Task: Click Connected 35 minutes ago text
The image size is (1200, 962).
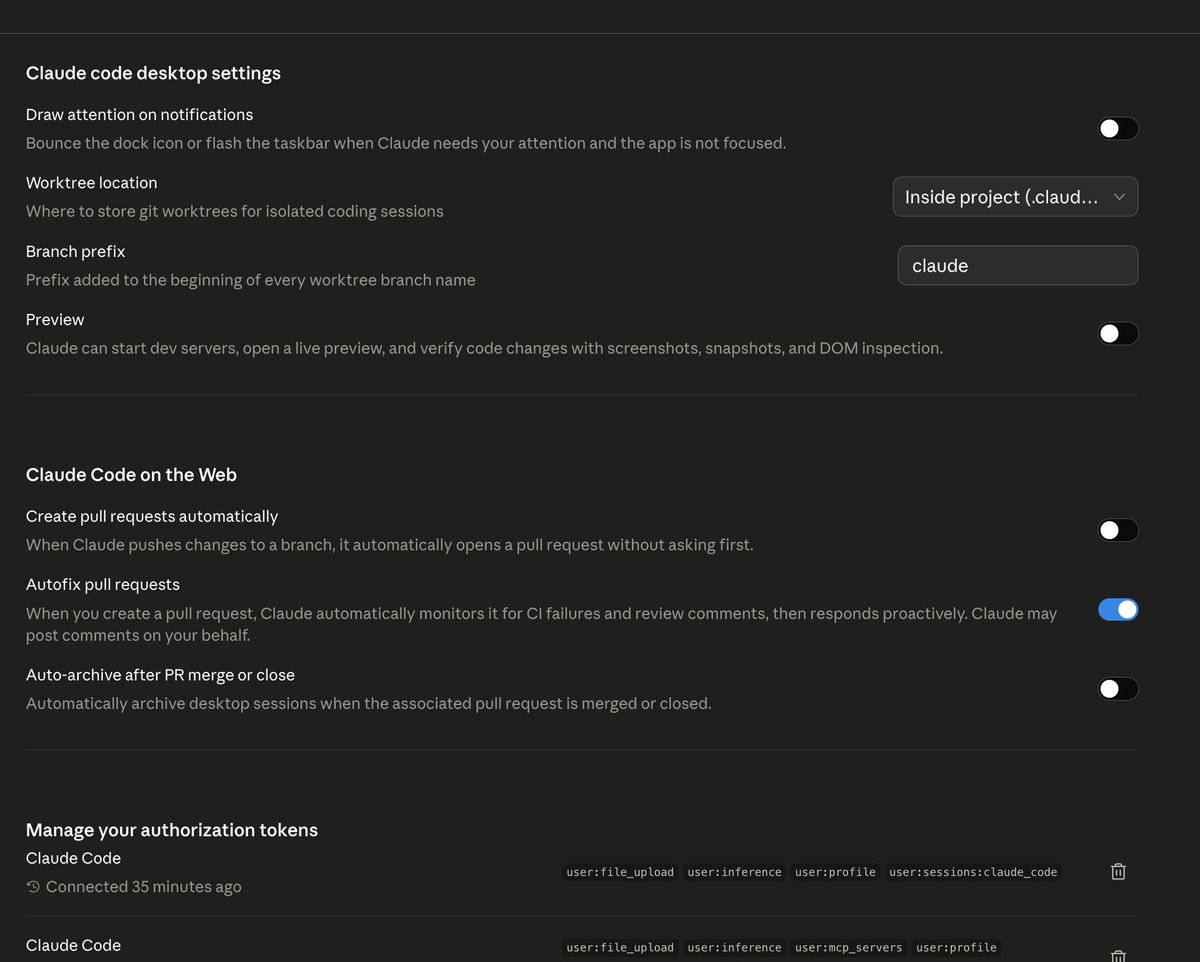Action: [143, 887]
